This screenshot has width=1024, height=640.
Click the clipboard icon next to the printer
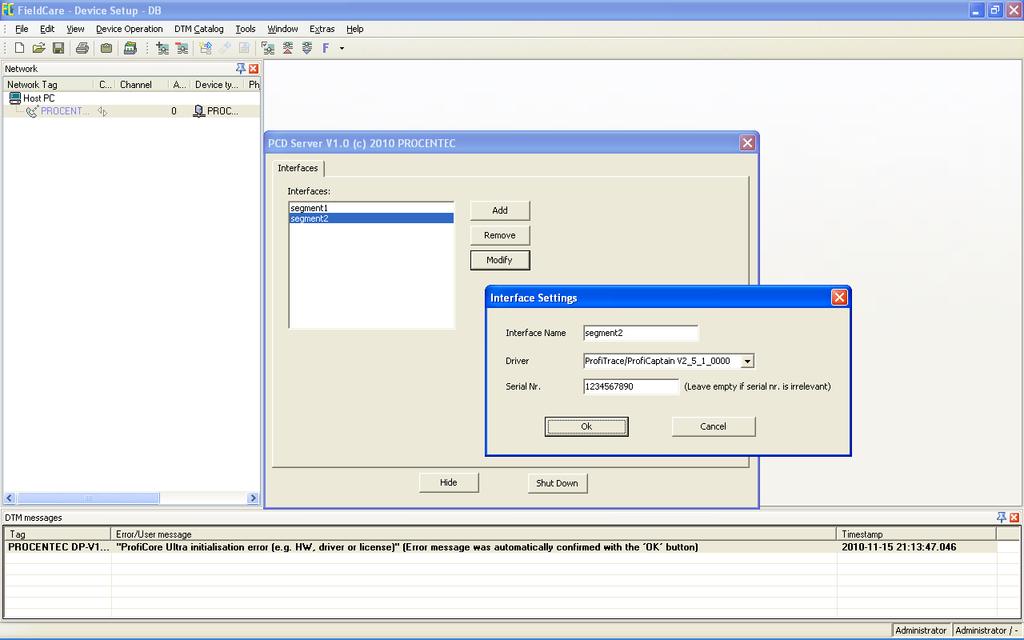tap(106, 48)
